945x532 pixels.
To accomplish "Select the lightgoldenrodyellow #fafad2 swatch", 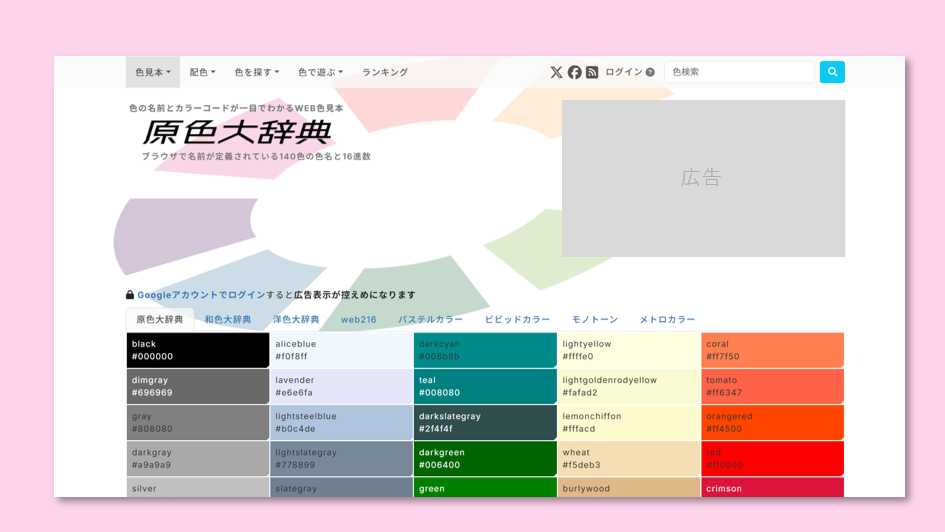I will pyautogui.click(x=629, y=386).
